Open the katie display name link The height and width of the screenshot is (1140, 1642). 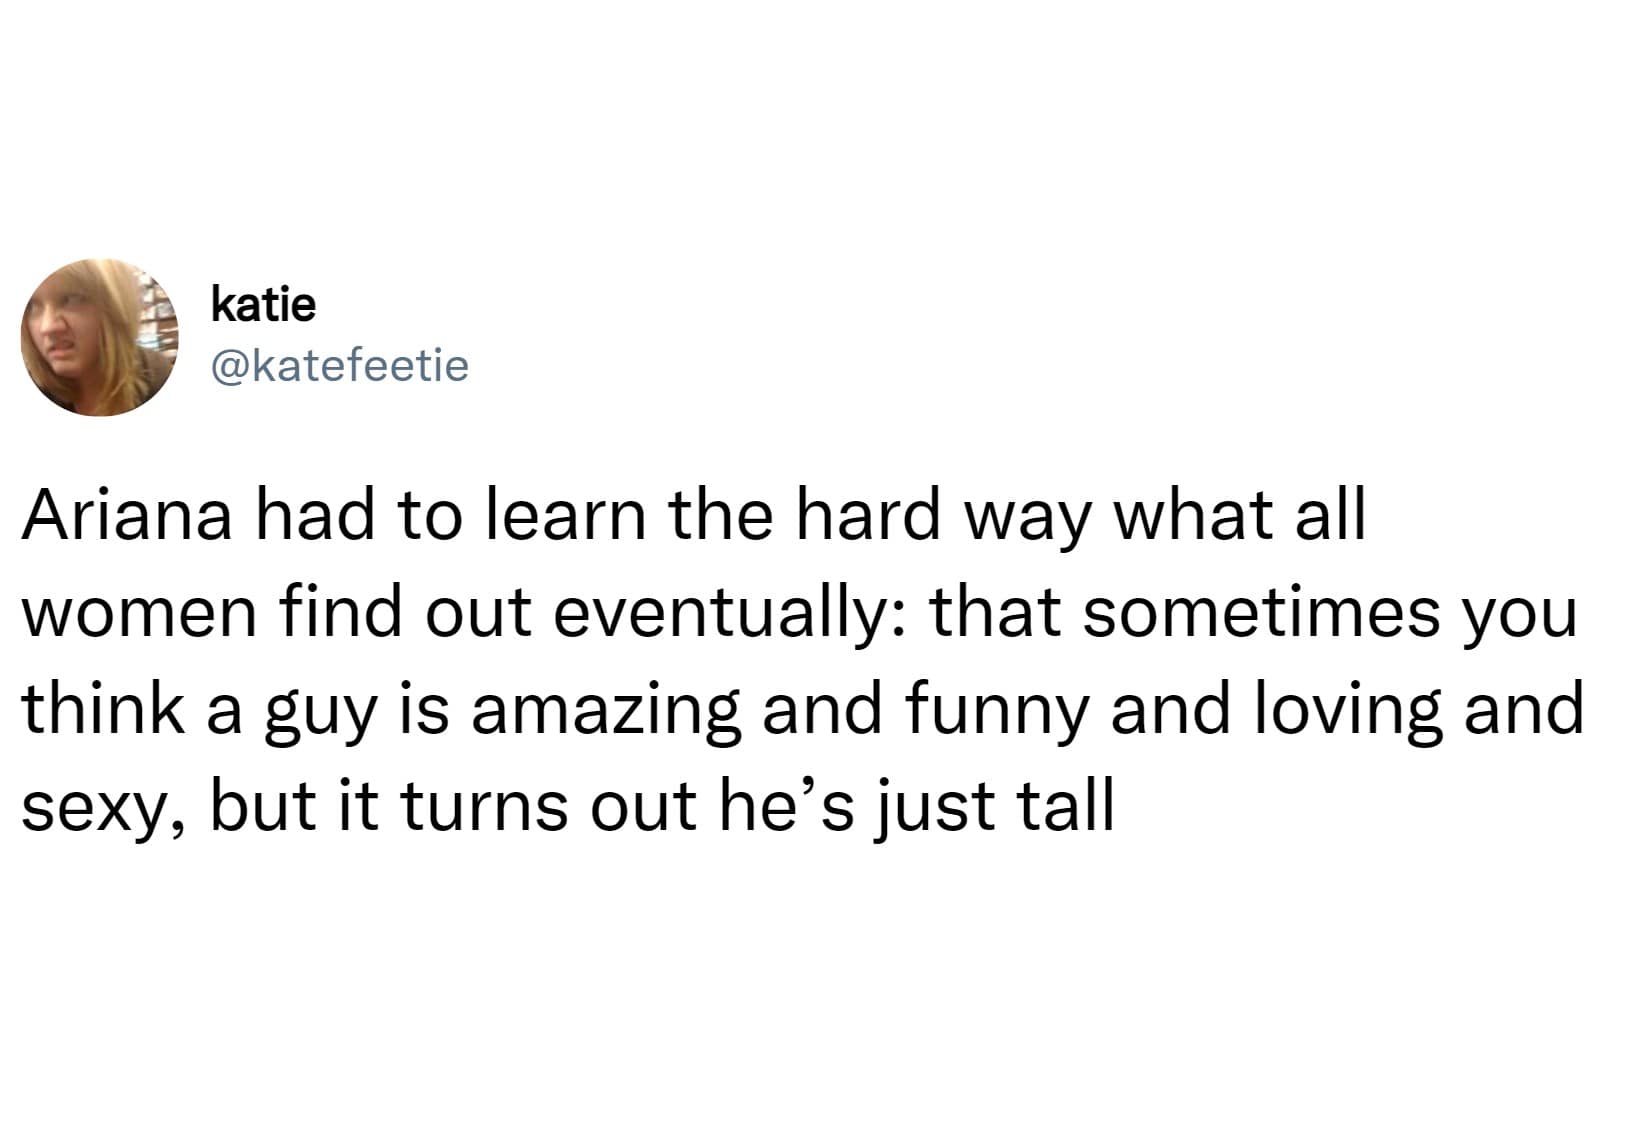(263, 303)
